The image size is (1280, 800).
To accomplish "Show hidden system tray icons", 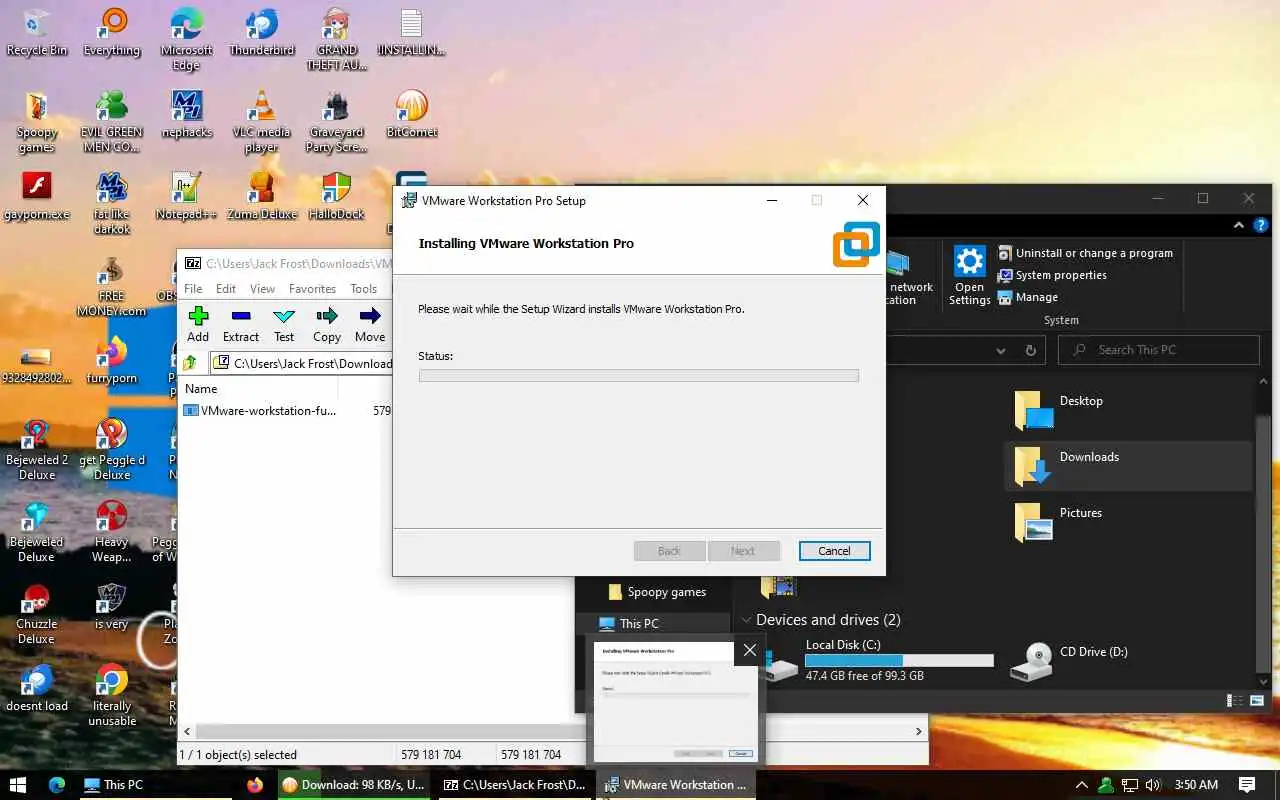I will click(1081, 785).
